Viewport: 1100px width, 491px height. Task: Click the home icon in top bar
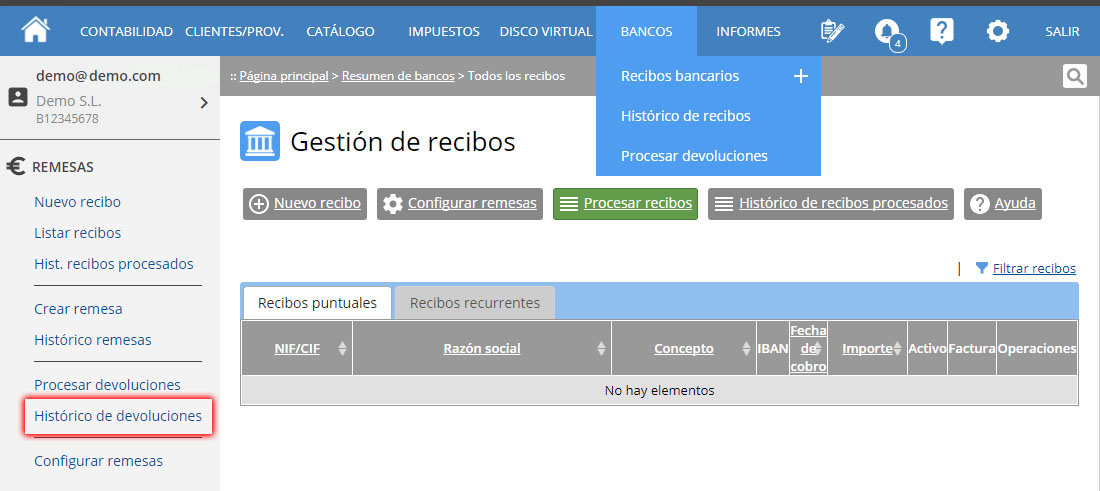point(36,30)
